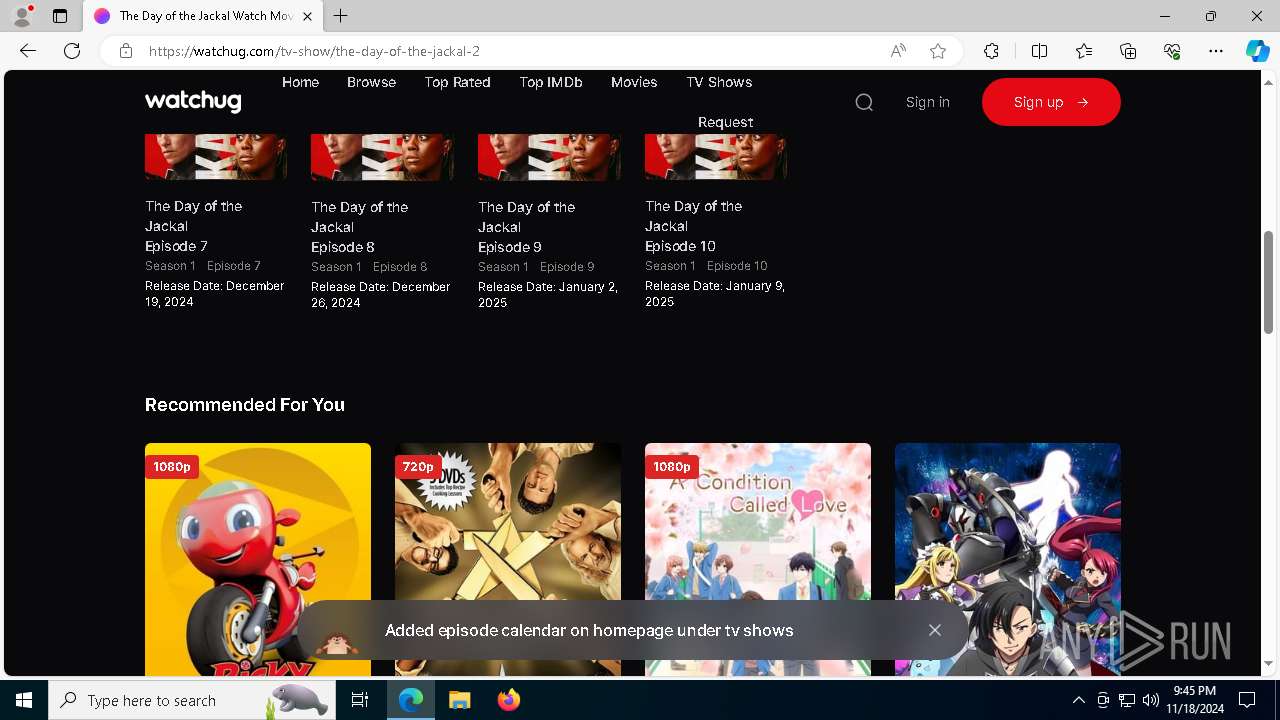Open Read aloud in address bar
Viewport: 1280px width, 720px height.
pos(898,51)
